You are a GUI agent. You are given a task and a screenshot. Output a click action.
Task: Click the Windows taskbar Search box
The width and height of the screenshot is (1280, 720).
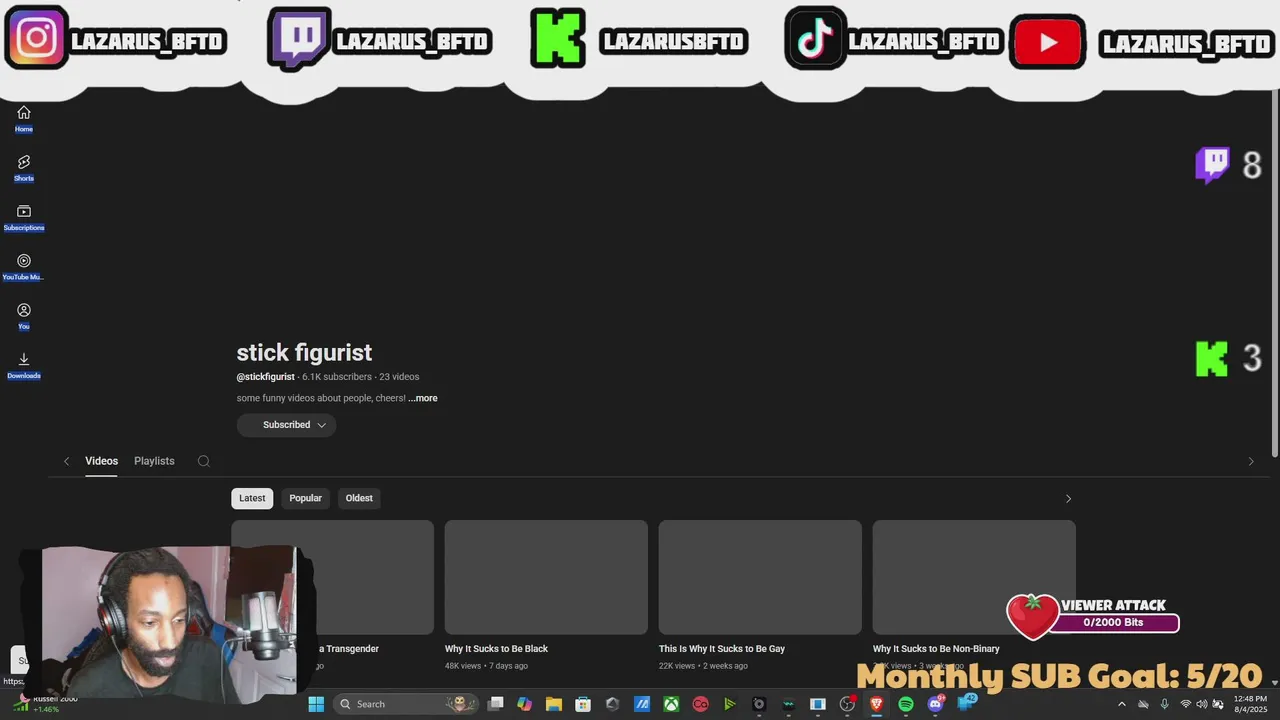point(406,704)
